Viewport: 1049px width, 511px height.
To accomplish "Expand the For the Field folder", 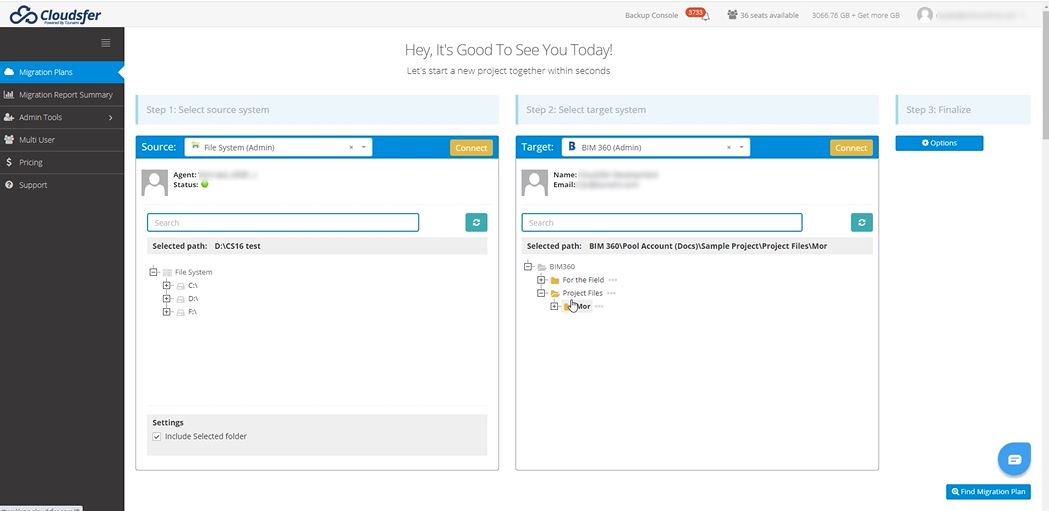I will (541, 280).
